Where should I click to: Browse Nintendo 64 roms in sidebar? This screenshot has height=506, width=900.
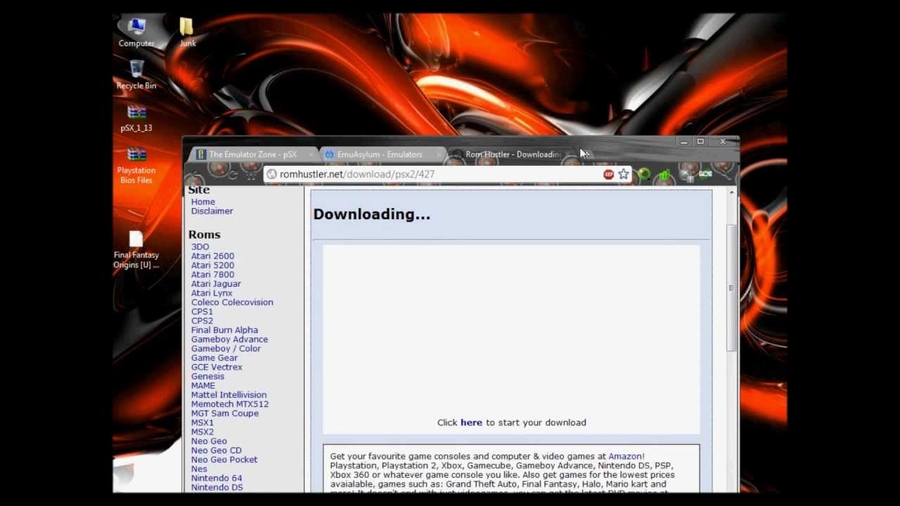point(216,478)
